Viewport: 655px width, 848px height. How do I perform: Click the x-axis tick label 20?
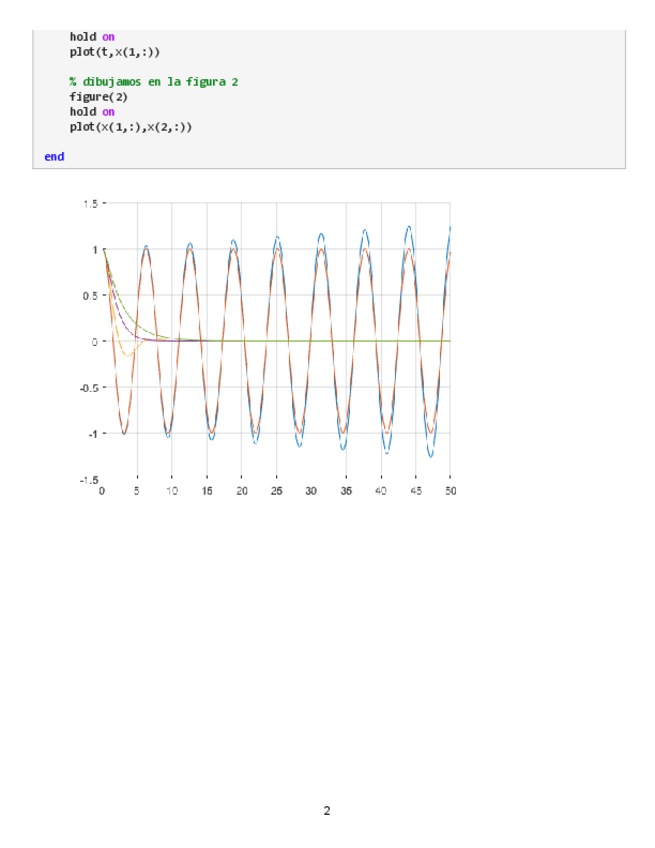[x=242, y=492]
